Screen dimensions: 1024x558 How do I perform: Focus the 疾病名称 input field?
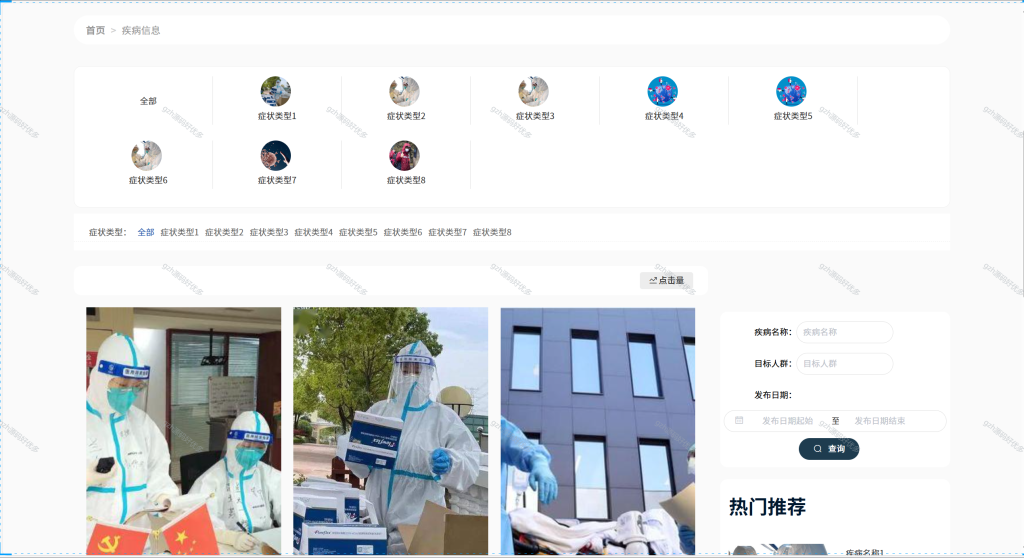click(844, 332)
